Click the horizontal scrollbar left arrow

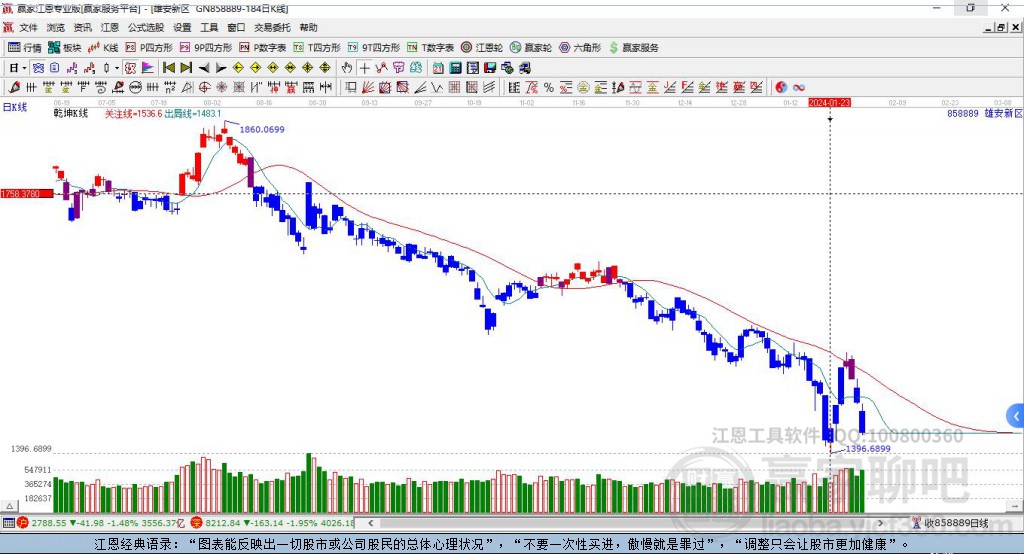371,523
